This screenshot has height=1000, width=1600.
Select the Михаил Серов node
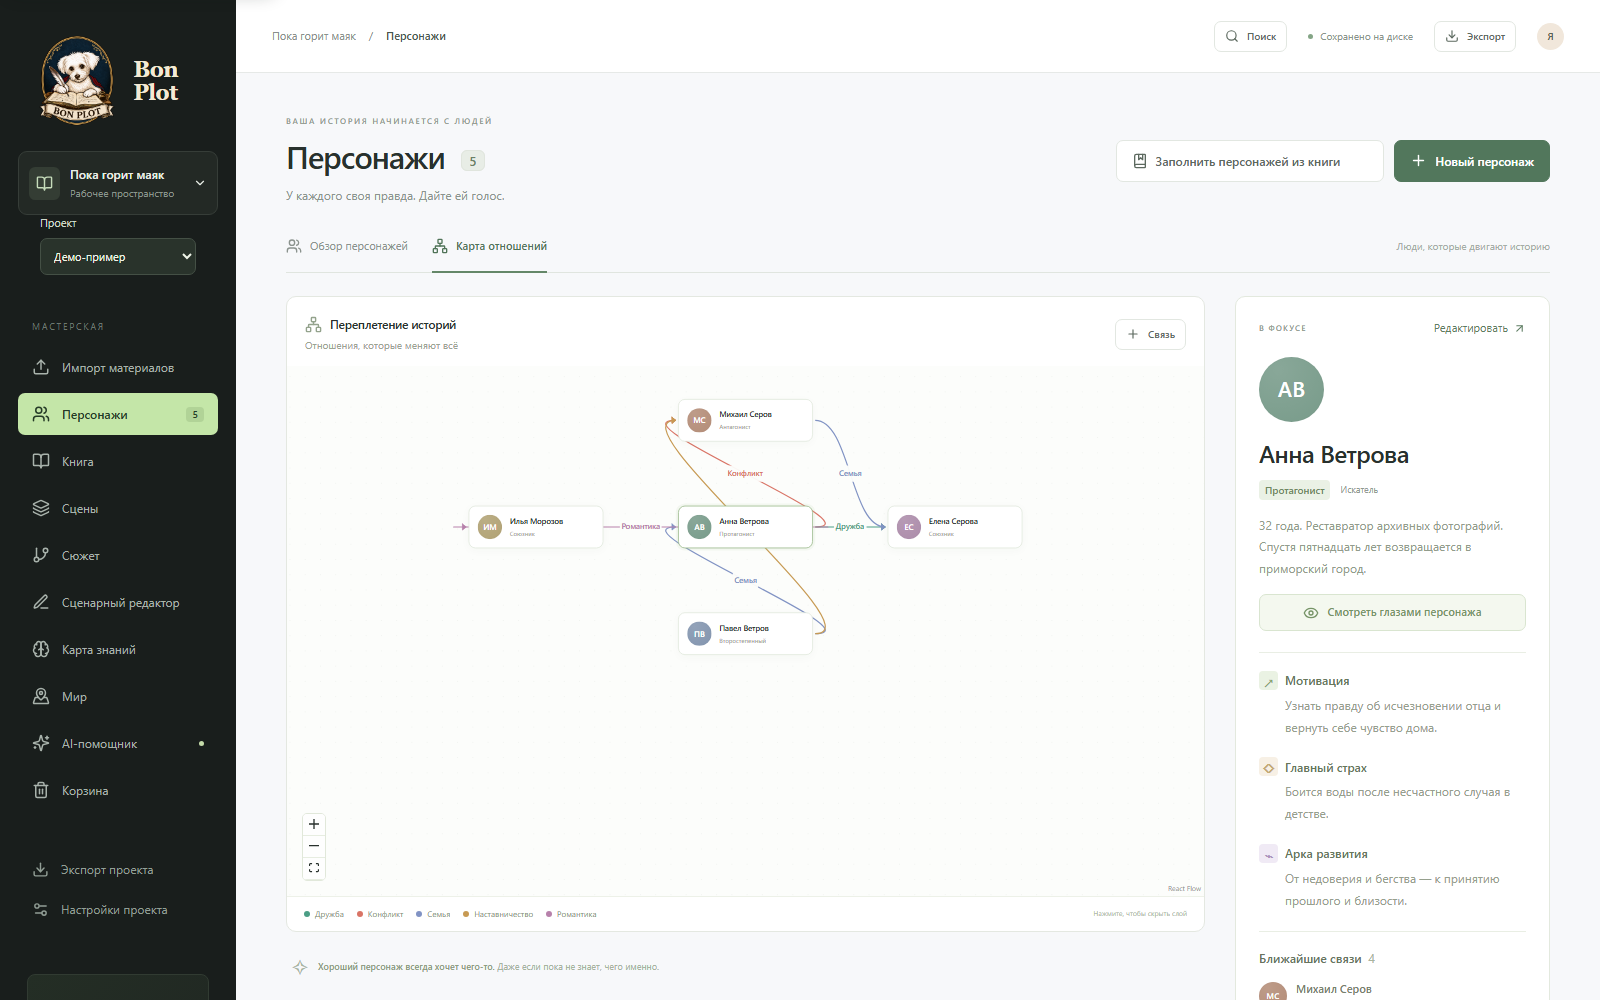coord(745,420)
